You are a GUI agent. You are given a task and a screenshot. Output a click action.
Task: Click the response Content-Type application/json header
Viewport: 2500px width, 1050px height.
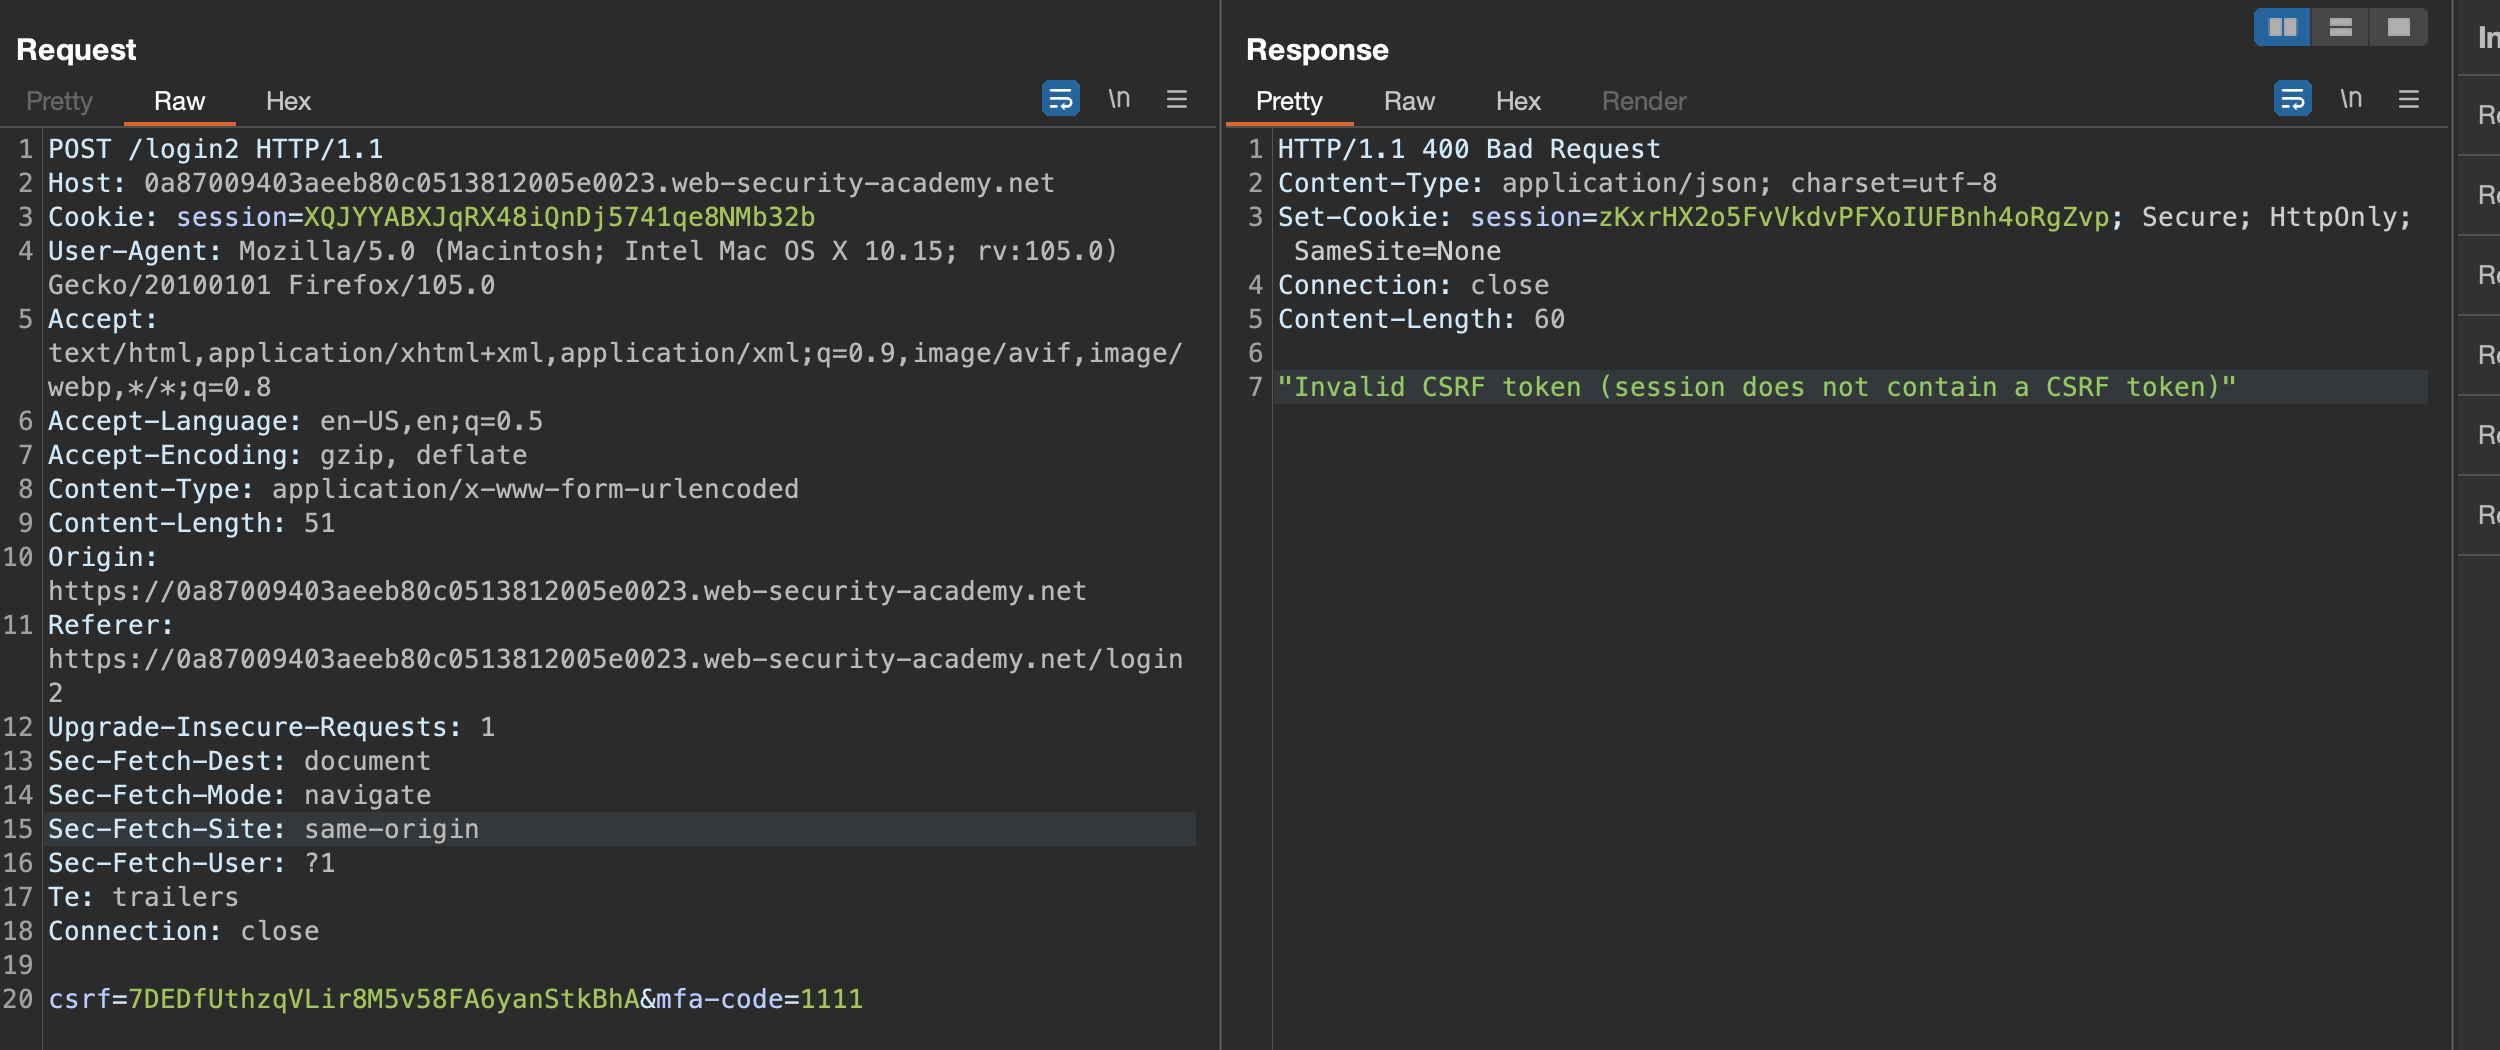pyautogui.click(x=1637, y=184)
